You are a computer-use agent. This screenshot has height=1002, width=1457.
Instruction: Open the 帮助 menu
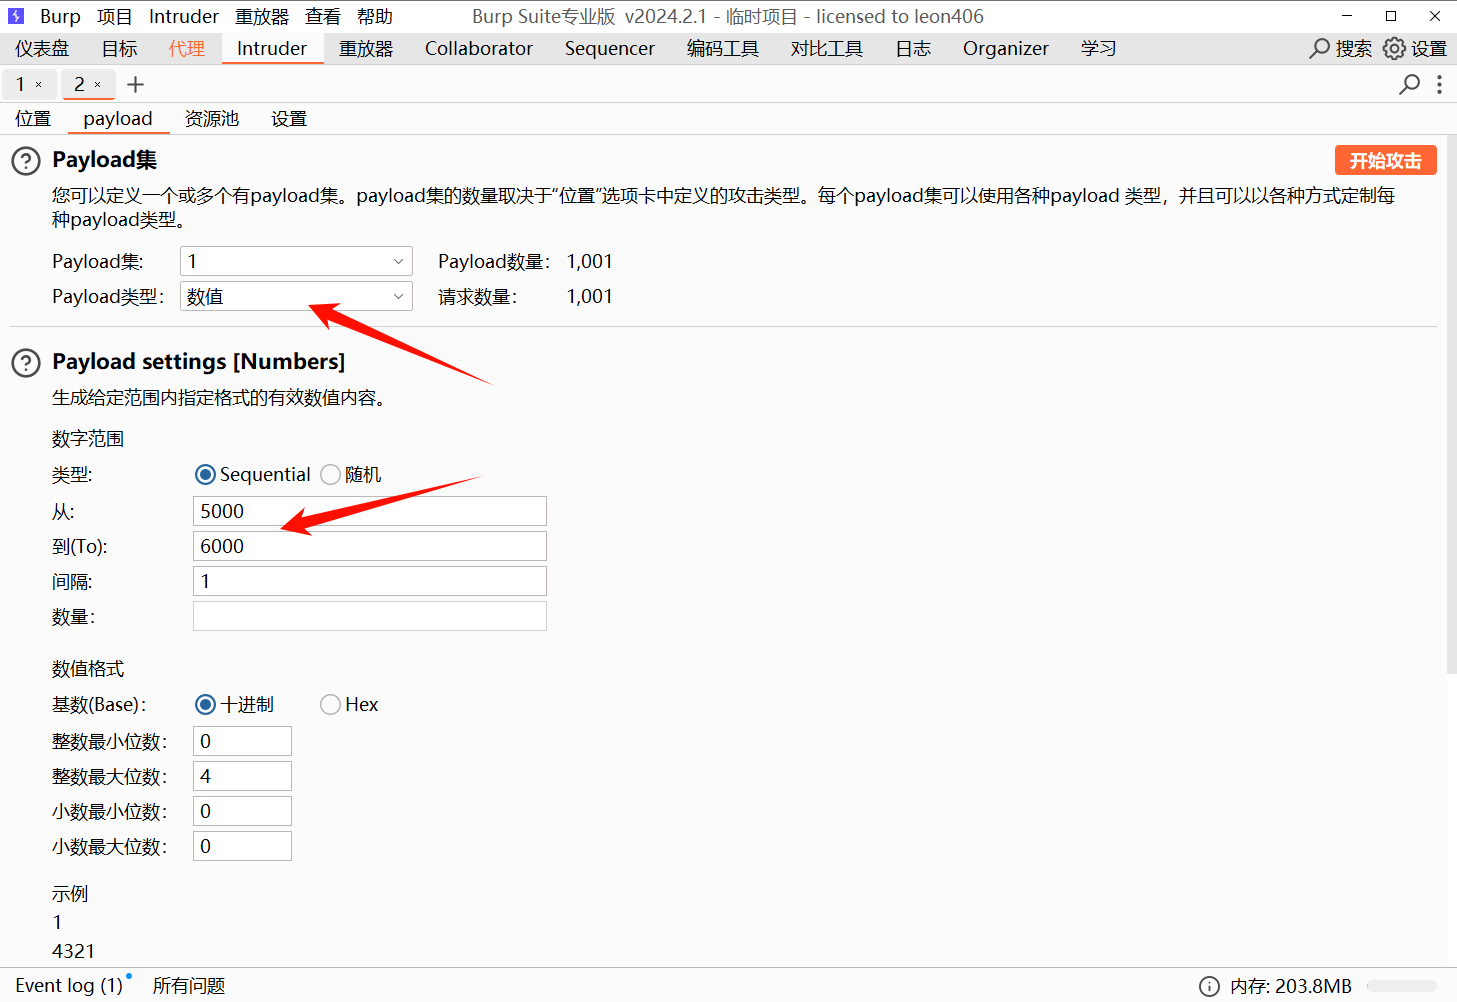tap(375, 16)
